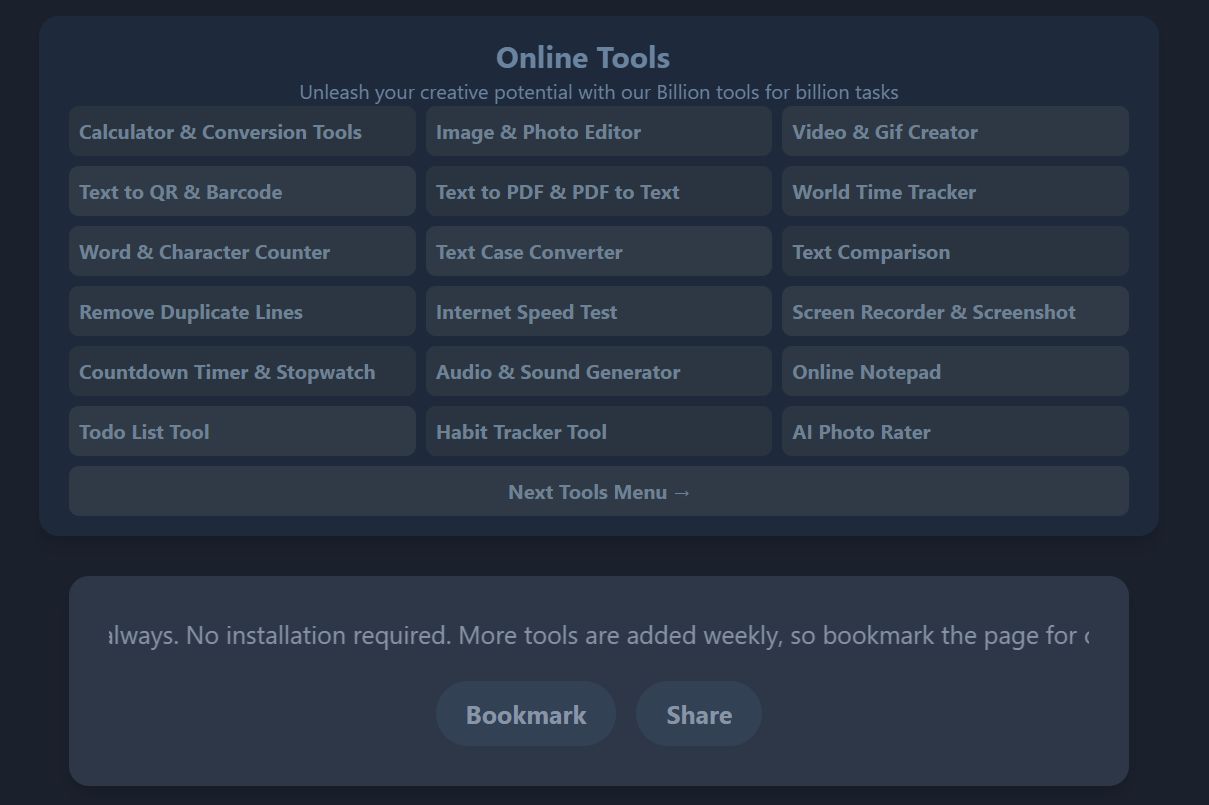Open Video & Gif Creator
This screenshot has height=805, width=1209.
954,132
